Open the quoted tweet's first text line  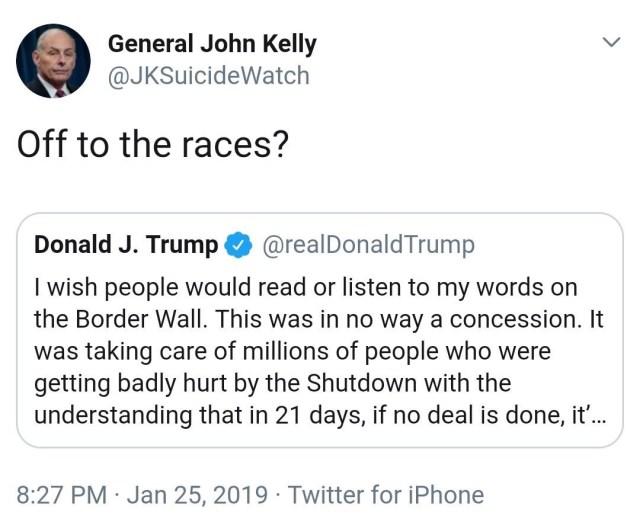(x=306, y=288)
